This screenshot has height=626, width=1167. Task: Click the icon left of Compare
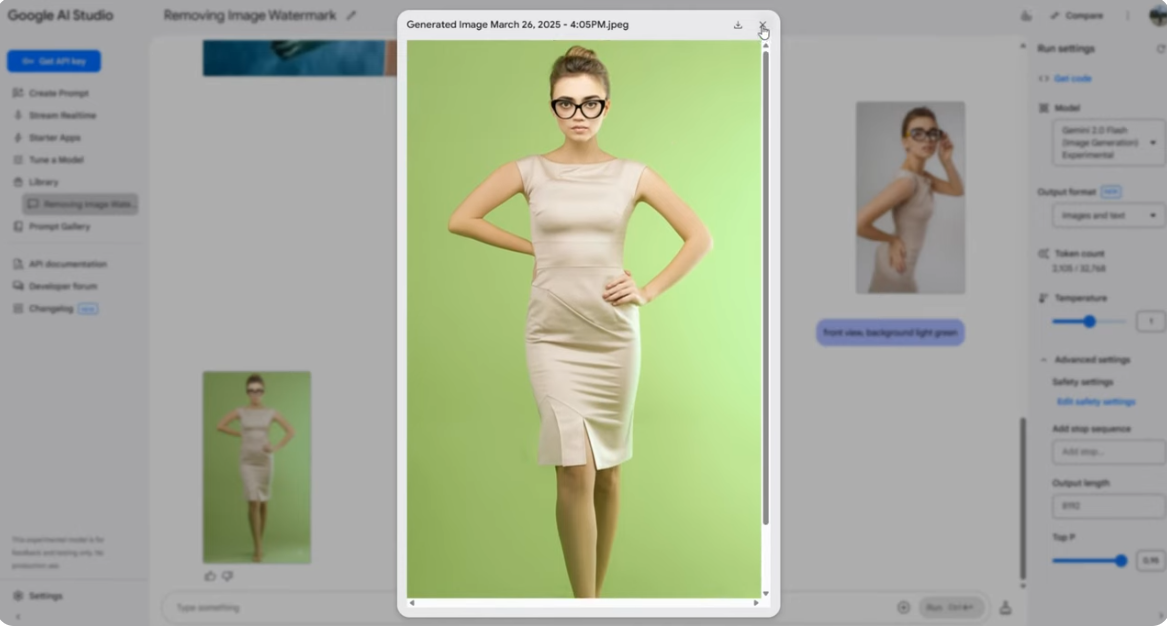click(x=1026, y=15)
